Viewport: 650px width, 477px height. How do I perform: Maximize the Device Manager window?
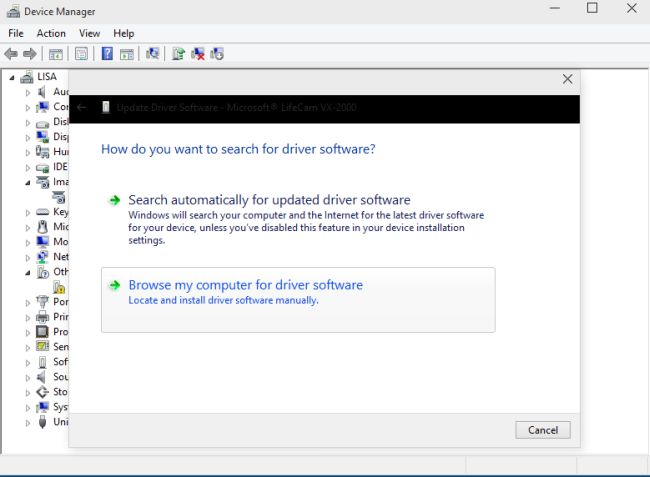coord(592,8)
